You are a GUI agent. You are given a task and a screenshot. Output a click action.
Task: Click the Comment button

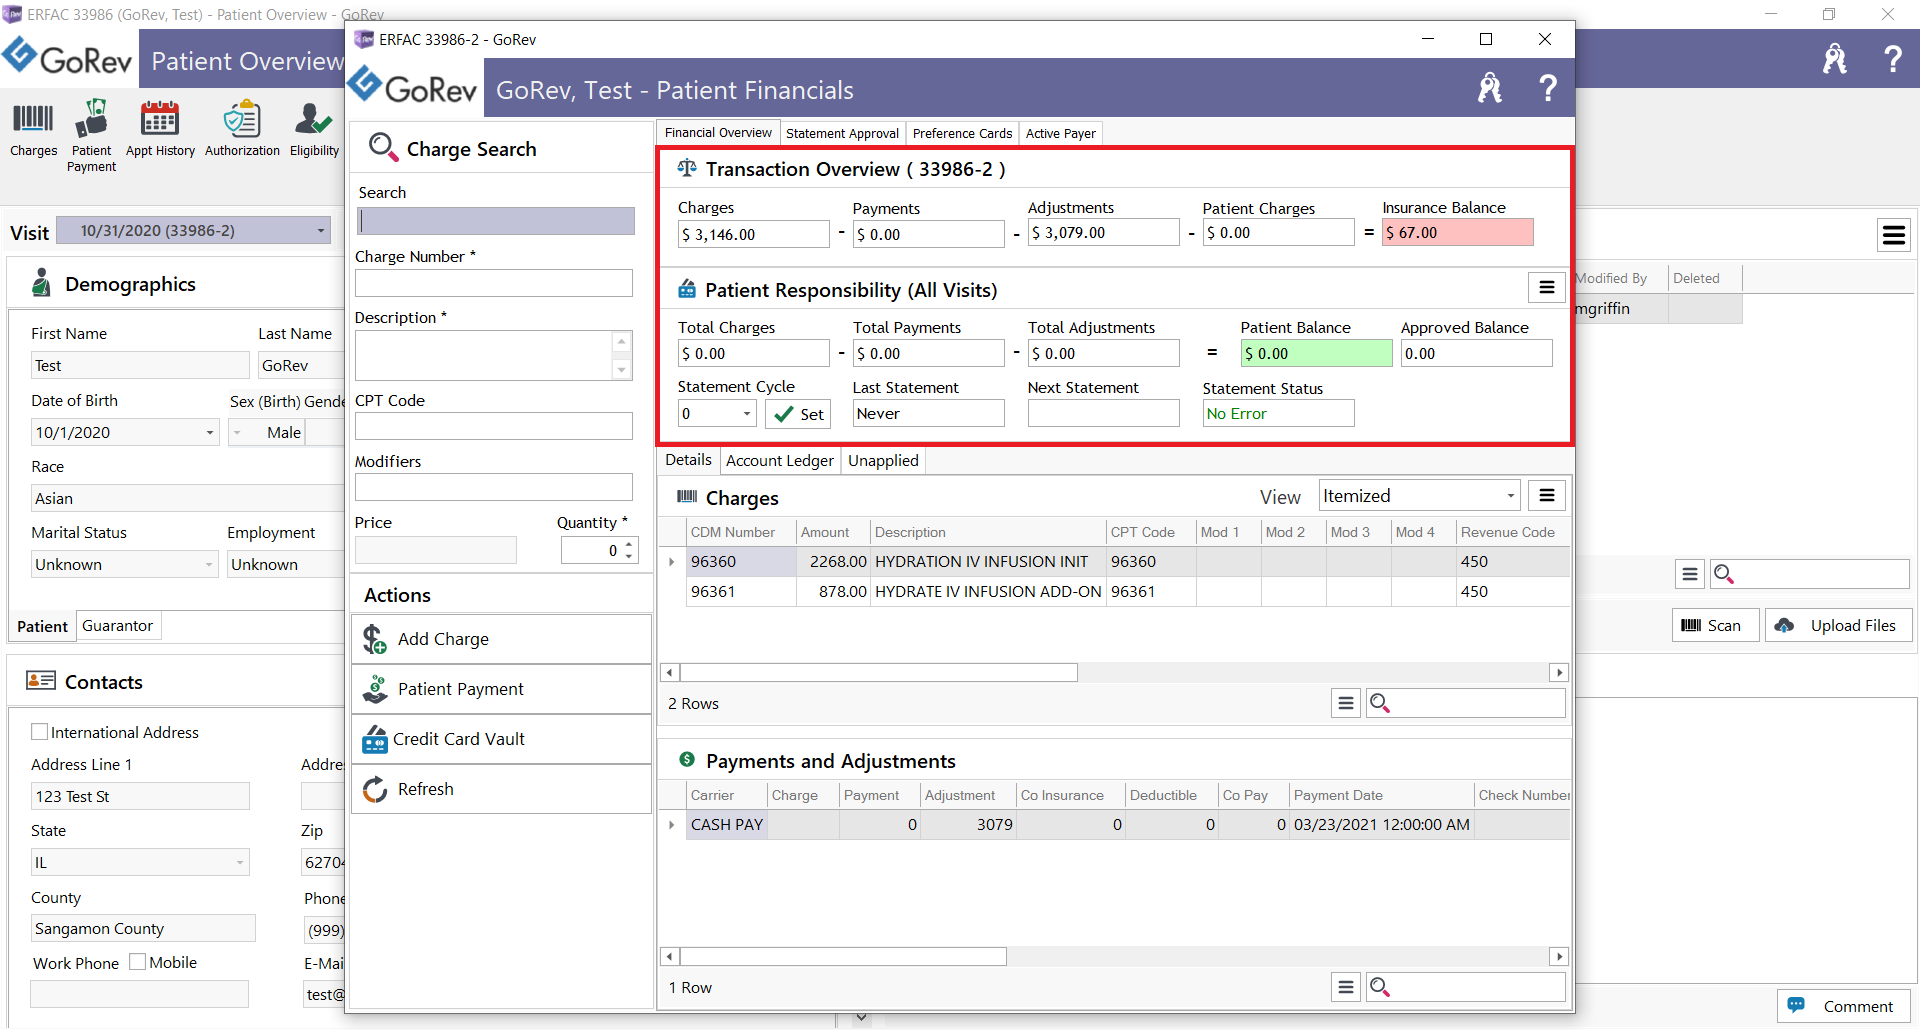1843,1006
